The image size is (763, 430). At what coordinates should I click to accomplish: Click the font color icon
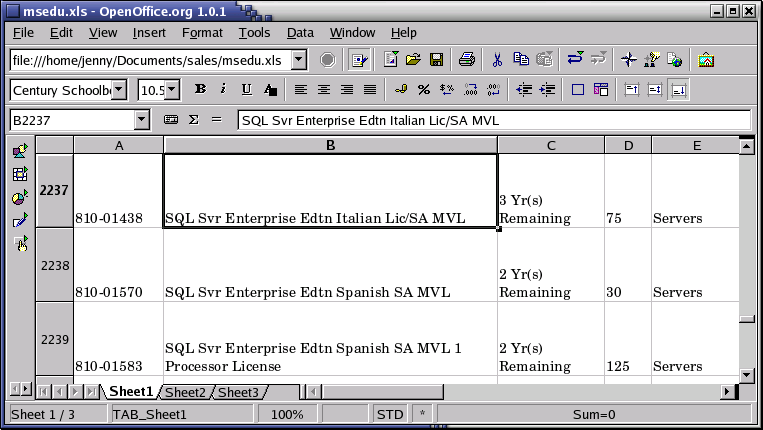602,90
